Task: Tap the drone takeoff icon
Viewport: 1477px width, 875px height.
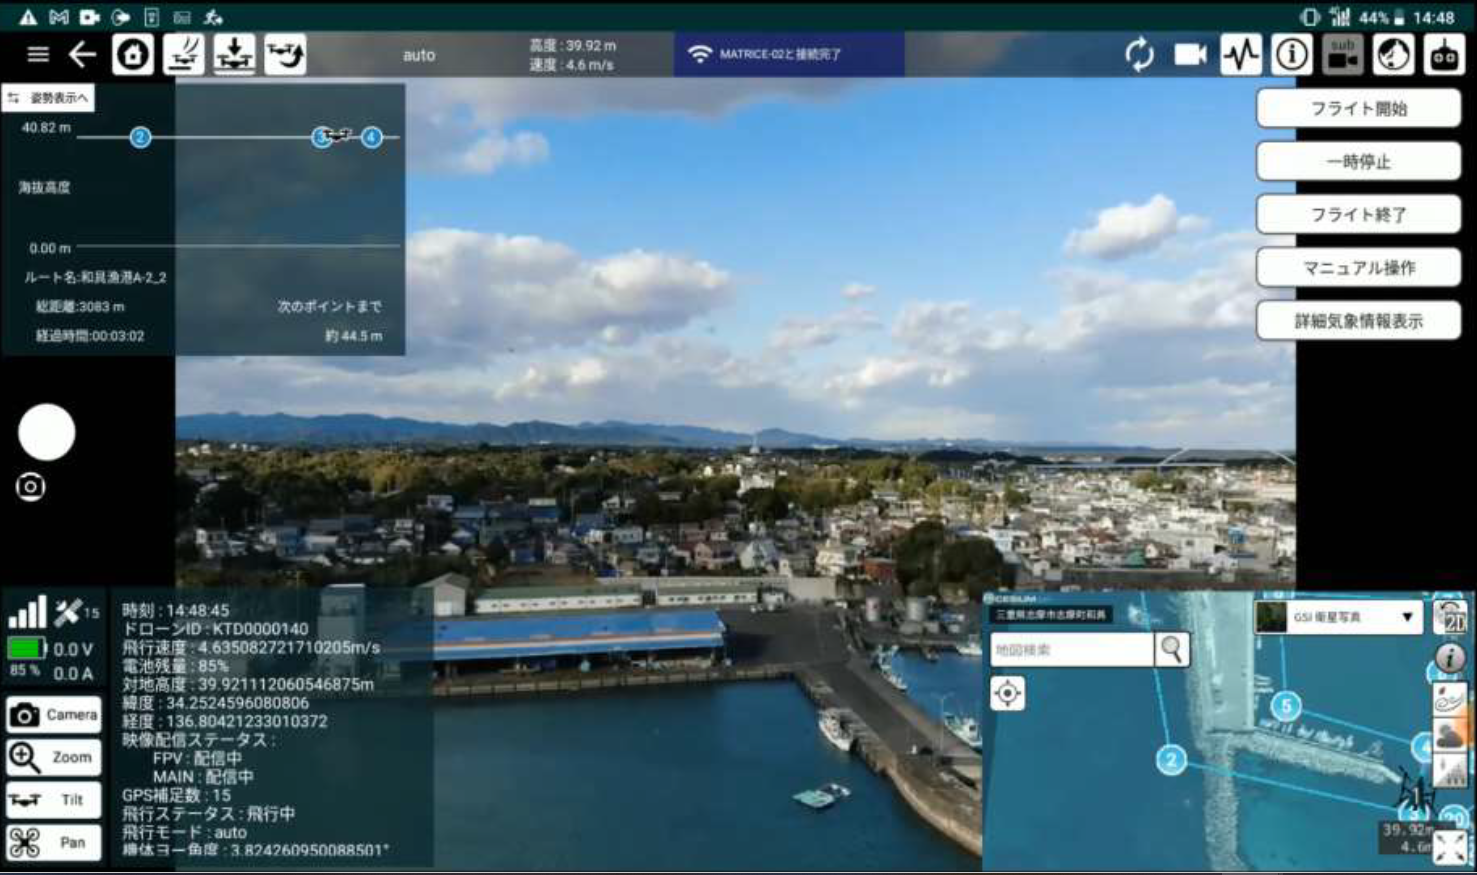Action: (x=184, y=54)
